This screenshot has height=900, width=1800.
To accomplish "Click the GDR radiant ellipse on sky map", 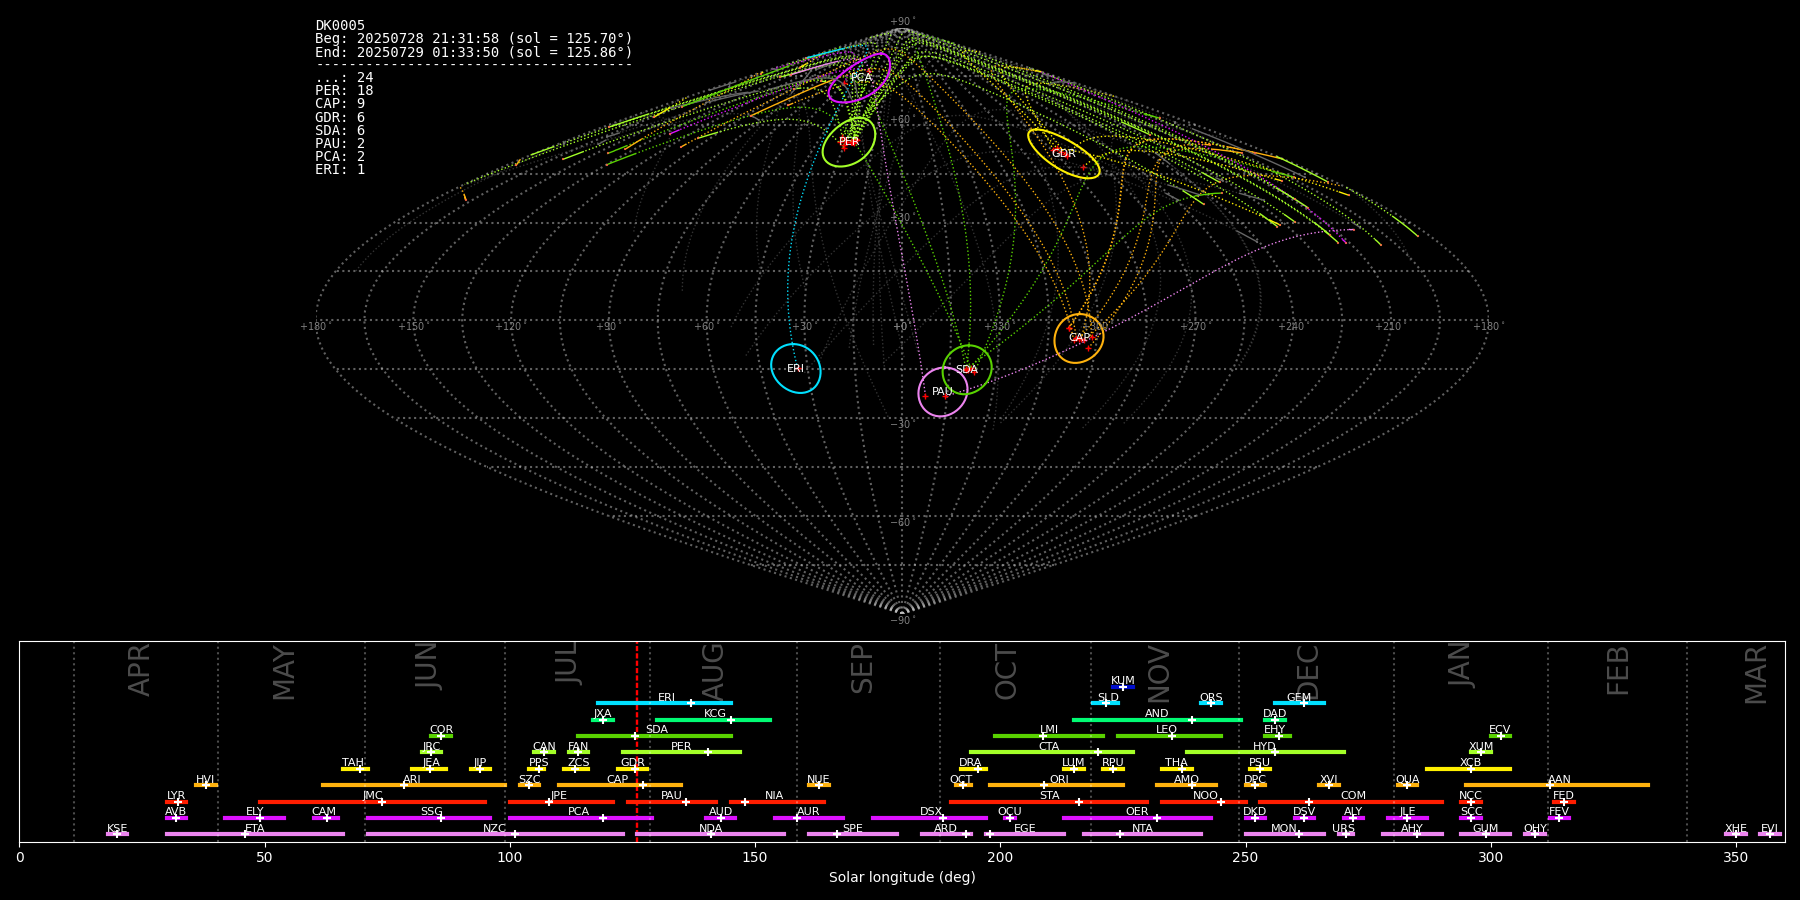I will 1063,154.
